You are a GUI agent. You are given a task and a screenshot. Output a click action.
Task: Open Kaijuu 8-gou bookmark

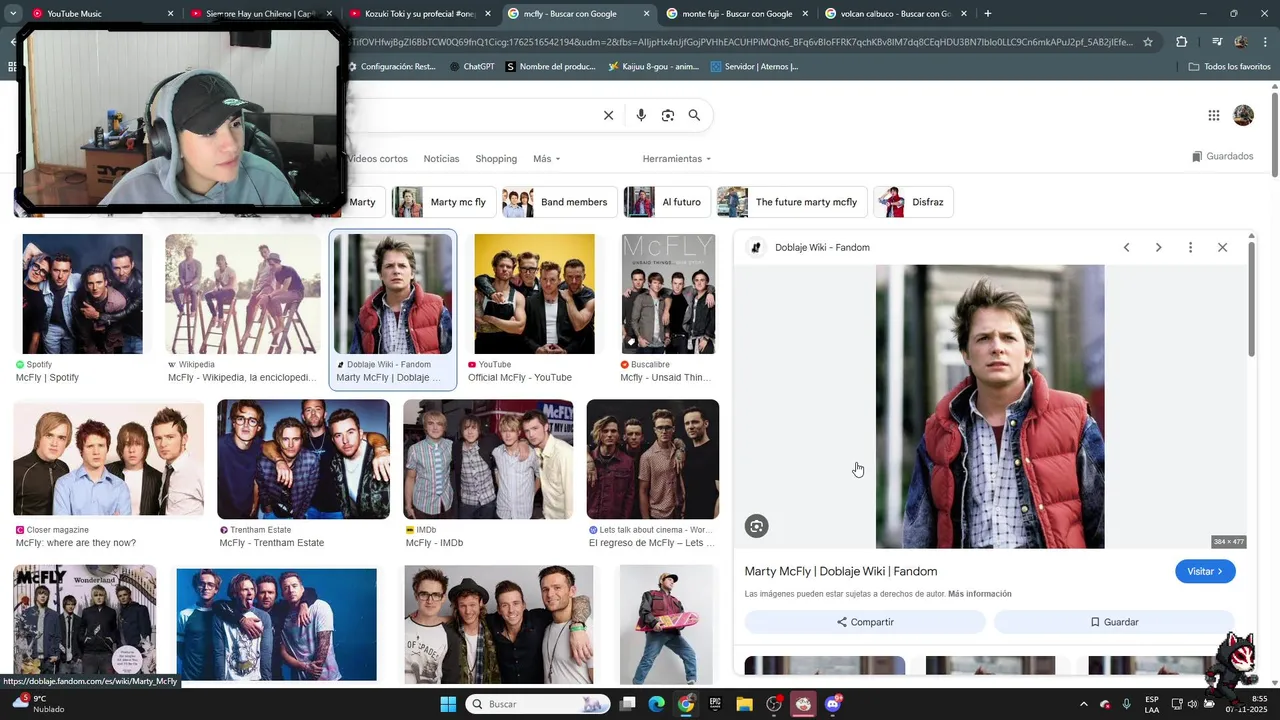coord(653,67)
